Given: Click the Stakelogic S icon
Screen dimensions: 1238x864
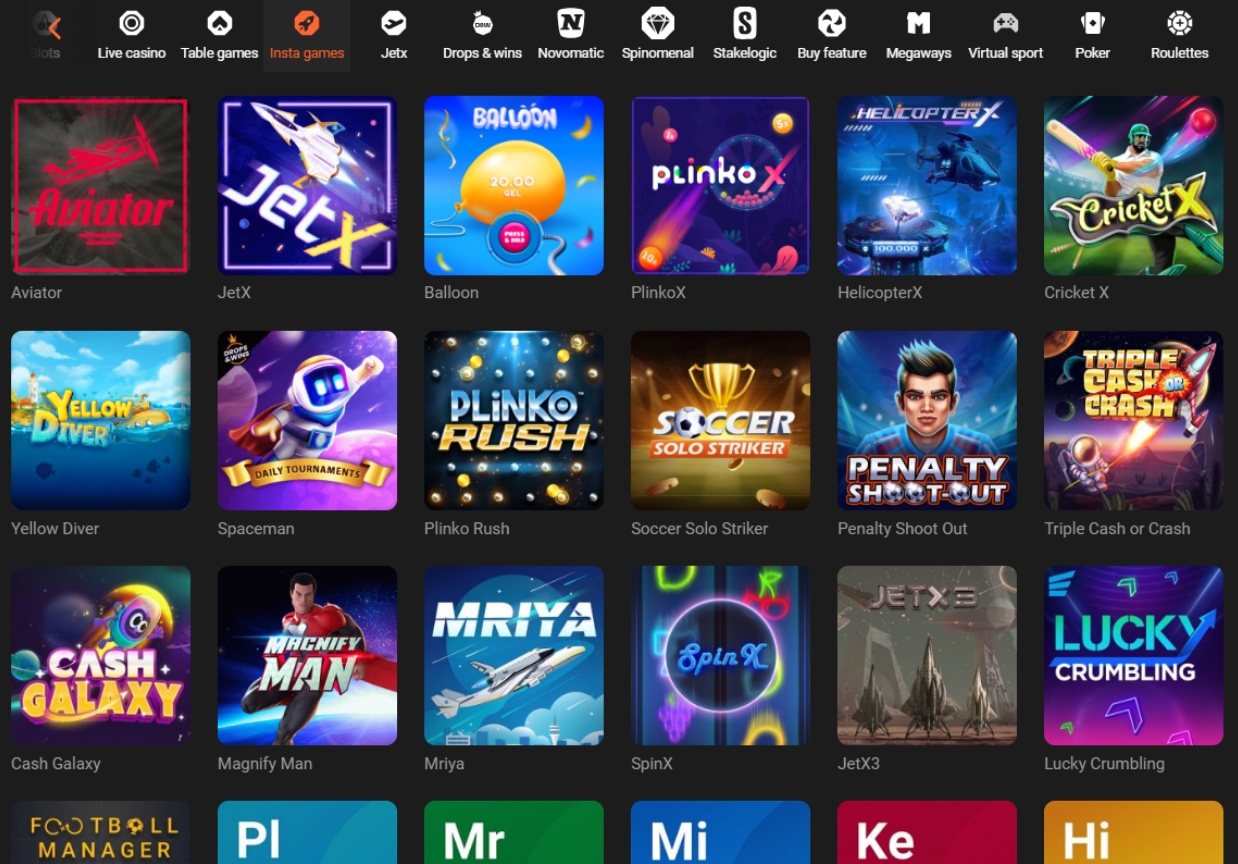Looking at the screenshot, I should click(x=745, y=23).
